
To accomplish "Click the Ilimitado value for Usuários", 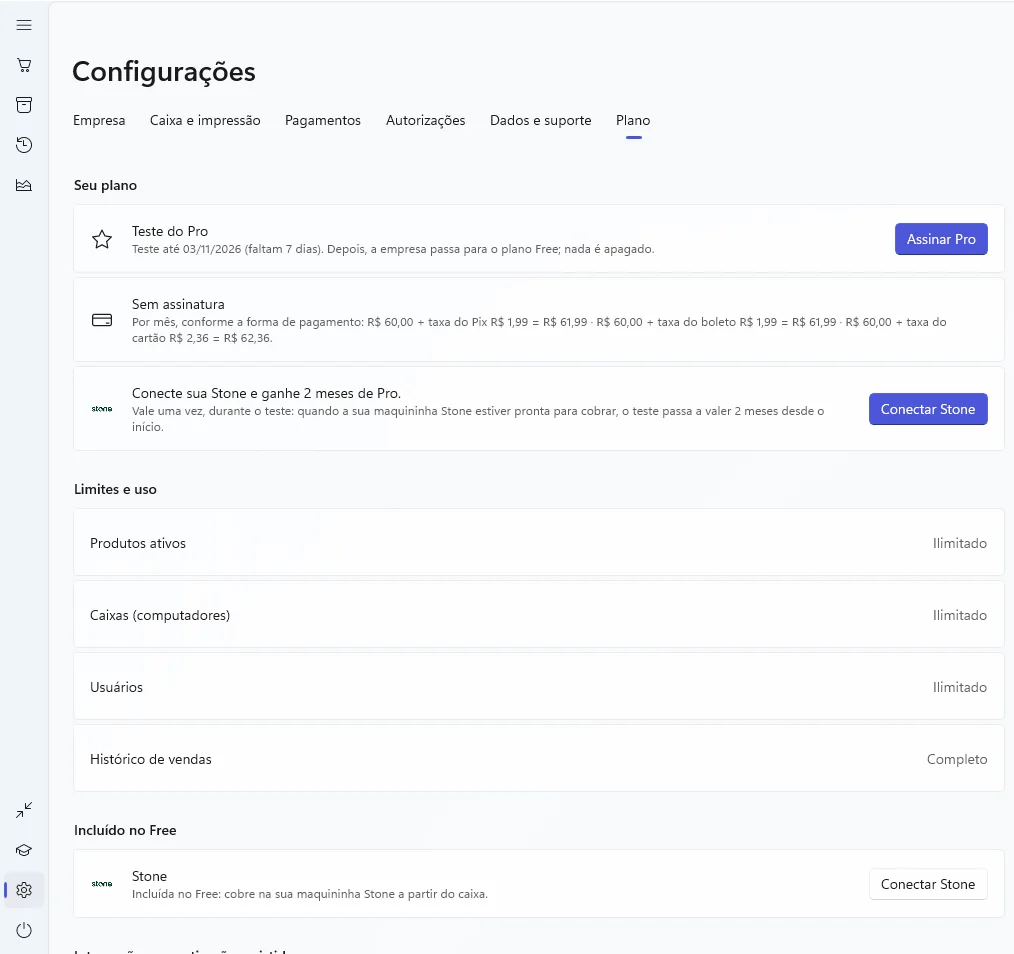I will [960, 687].
